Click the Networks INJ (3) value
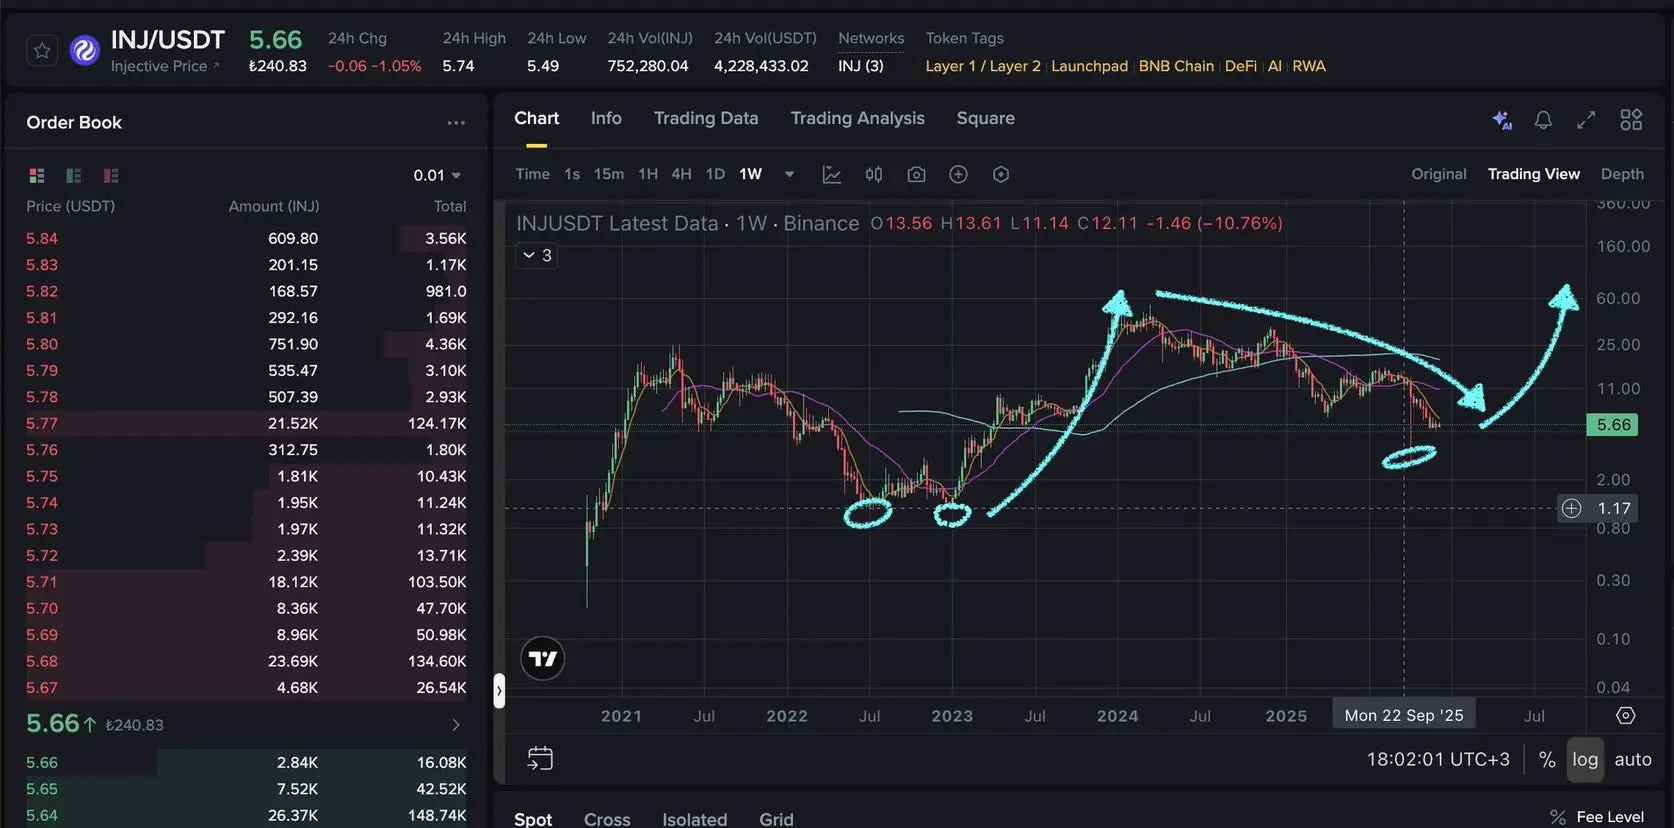Image resolution: width=1674 pixels, height=828 pixels. tap(861, 66)
